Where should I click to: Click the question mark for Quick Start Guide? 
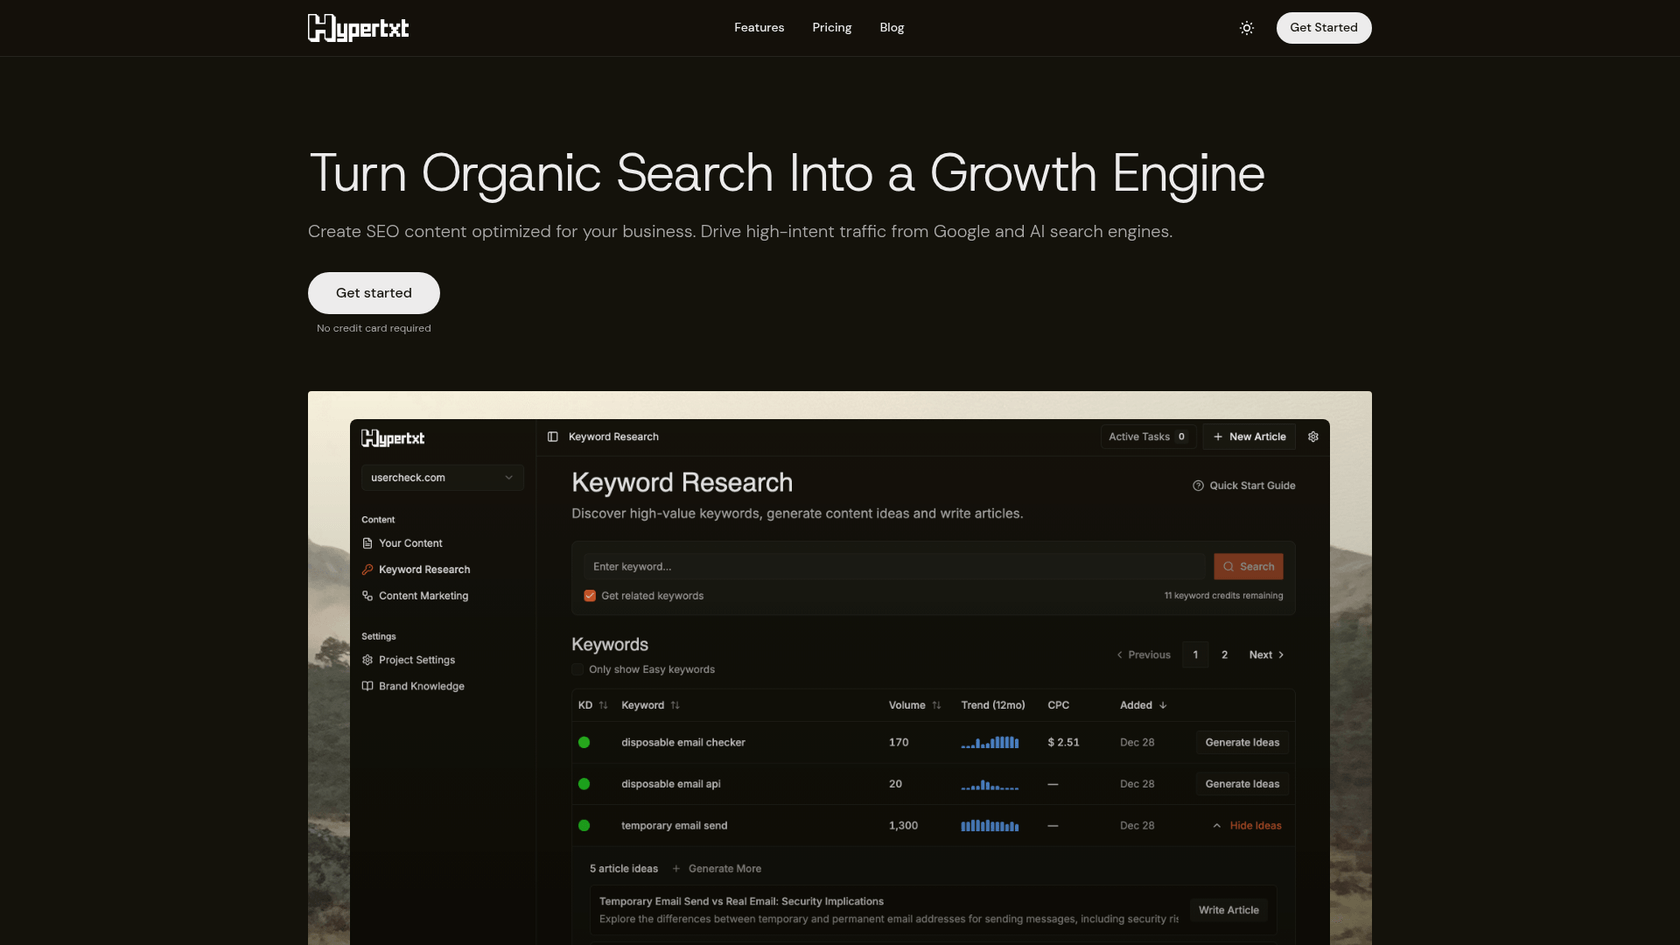(x=1198, y=485)
